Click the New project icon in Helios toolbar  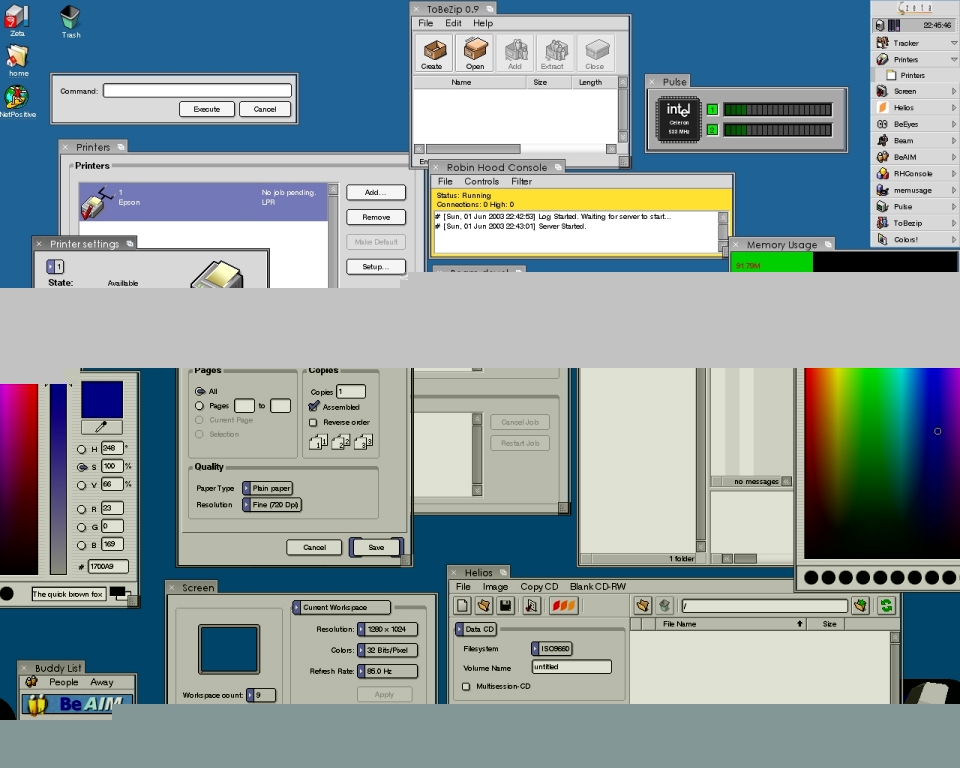coord(462,606)
